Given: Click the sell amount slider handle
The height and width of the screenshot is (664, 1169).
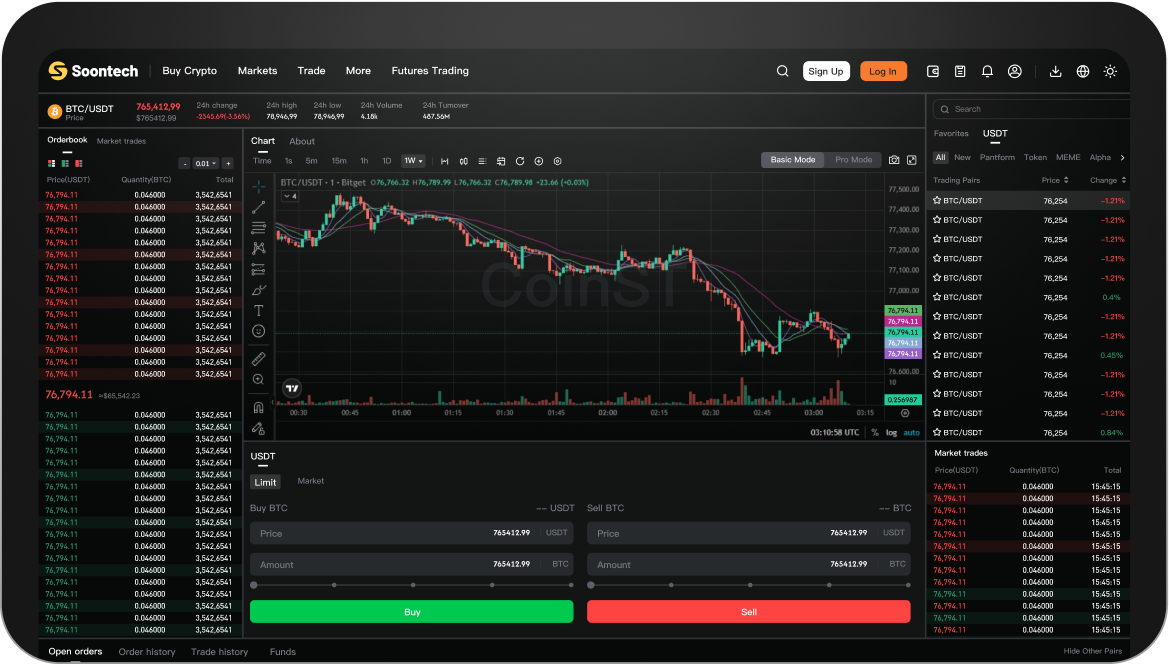Looking at the screenshot, I should 591,585.
